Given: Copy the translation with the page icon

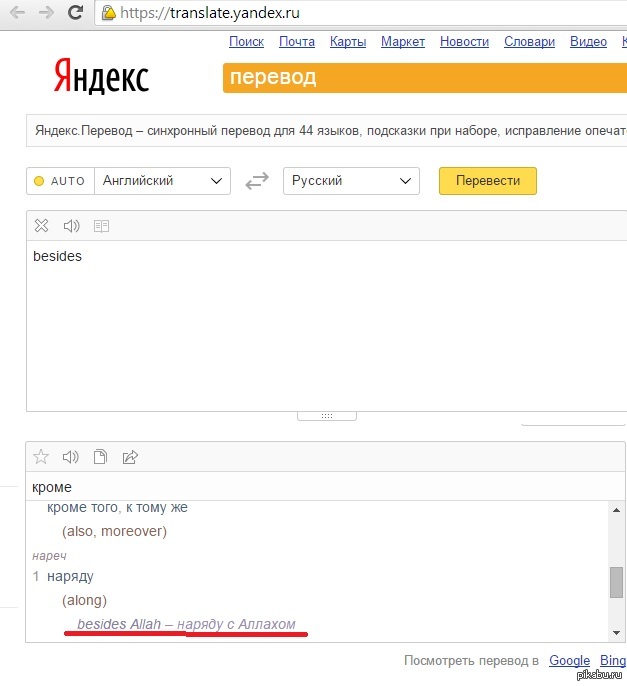Looking at the screenshot, I should [100, 457].
